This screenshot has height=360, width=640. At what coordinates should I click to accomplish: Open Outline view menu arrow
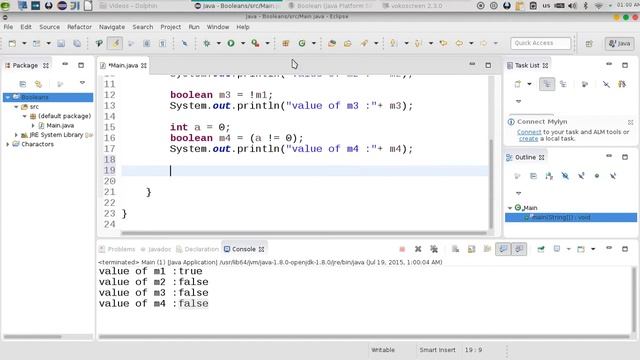519,193
